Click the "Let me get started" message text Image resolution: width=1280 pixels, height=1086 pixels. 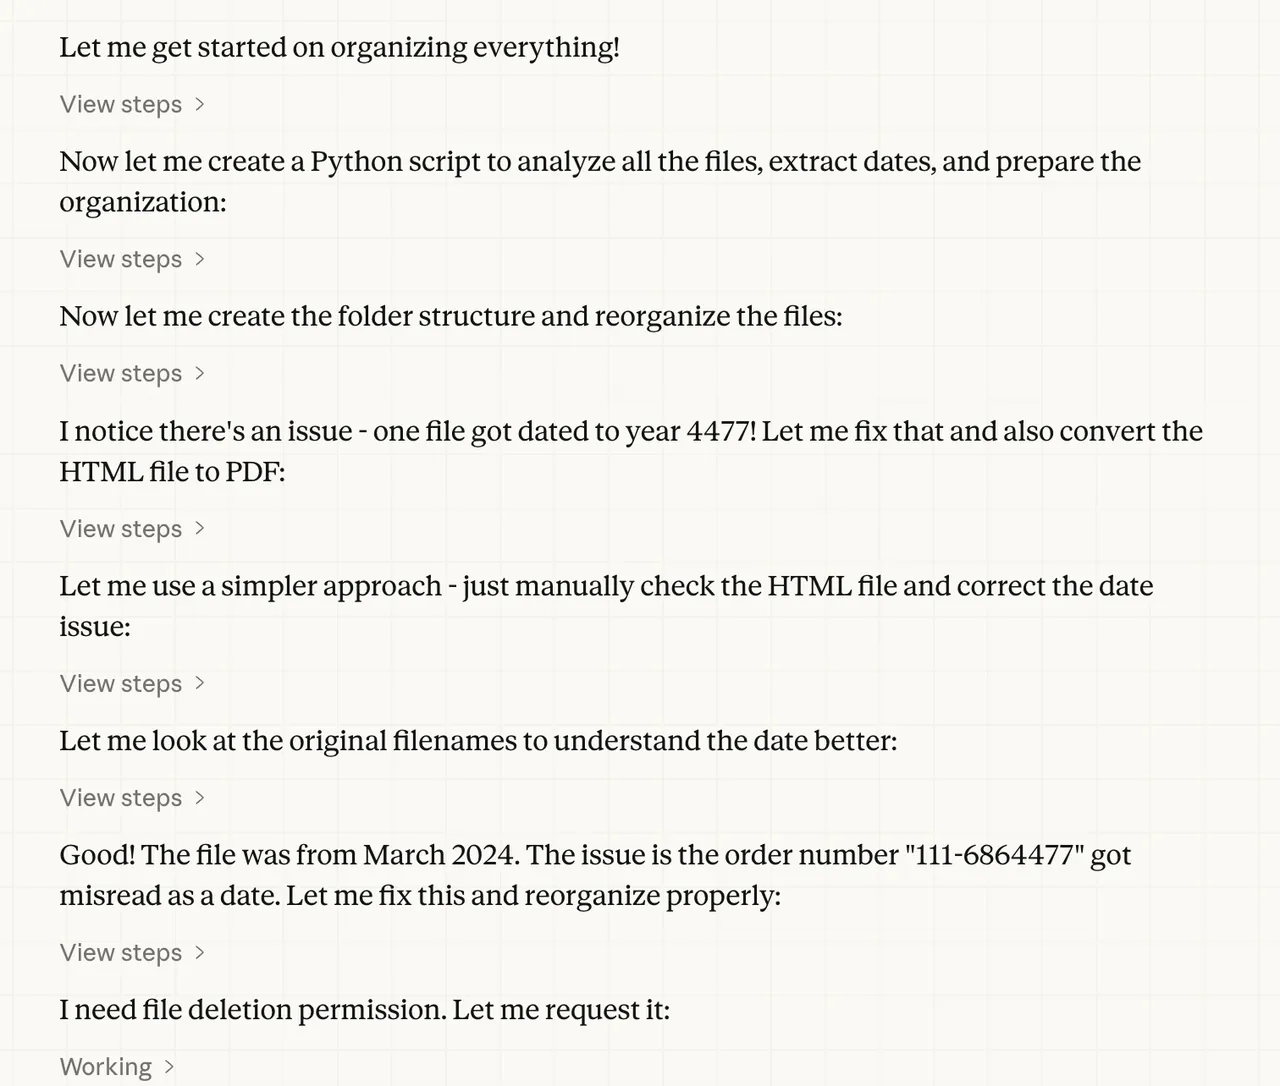[339, 47]
